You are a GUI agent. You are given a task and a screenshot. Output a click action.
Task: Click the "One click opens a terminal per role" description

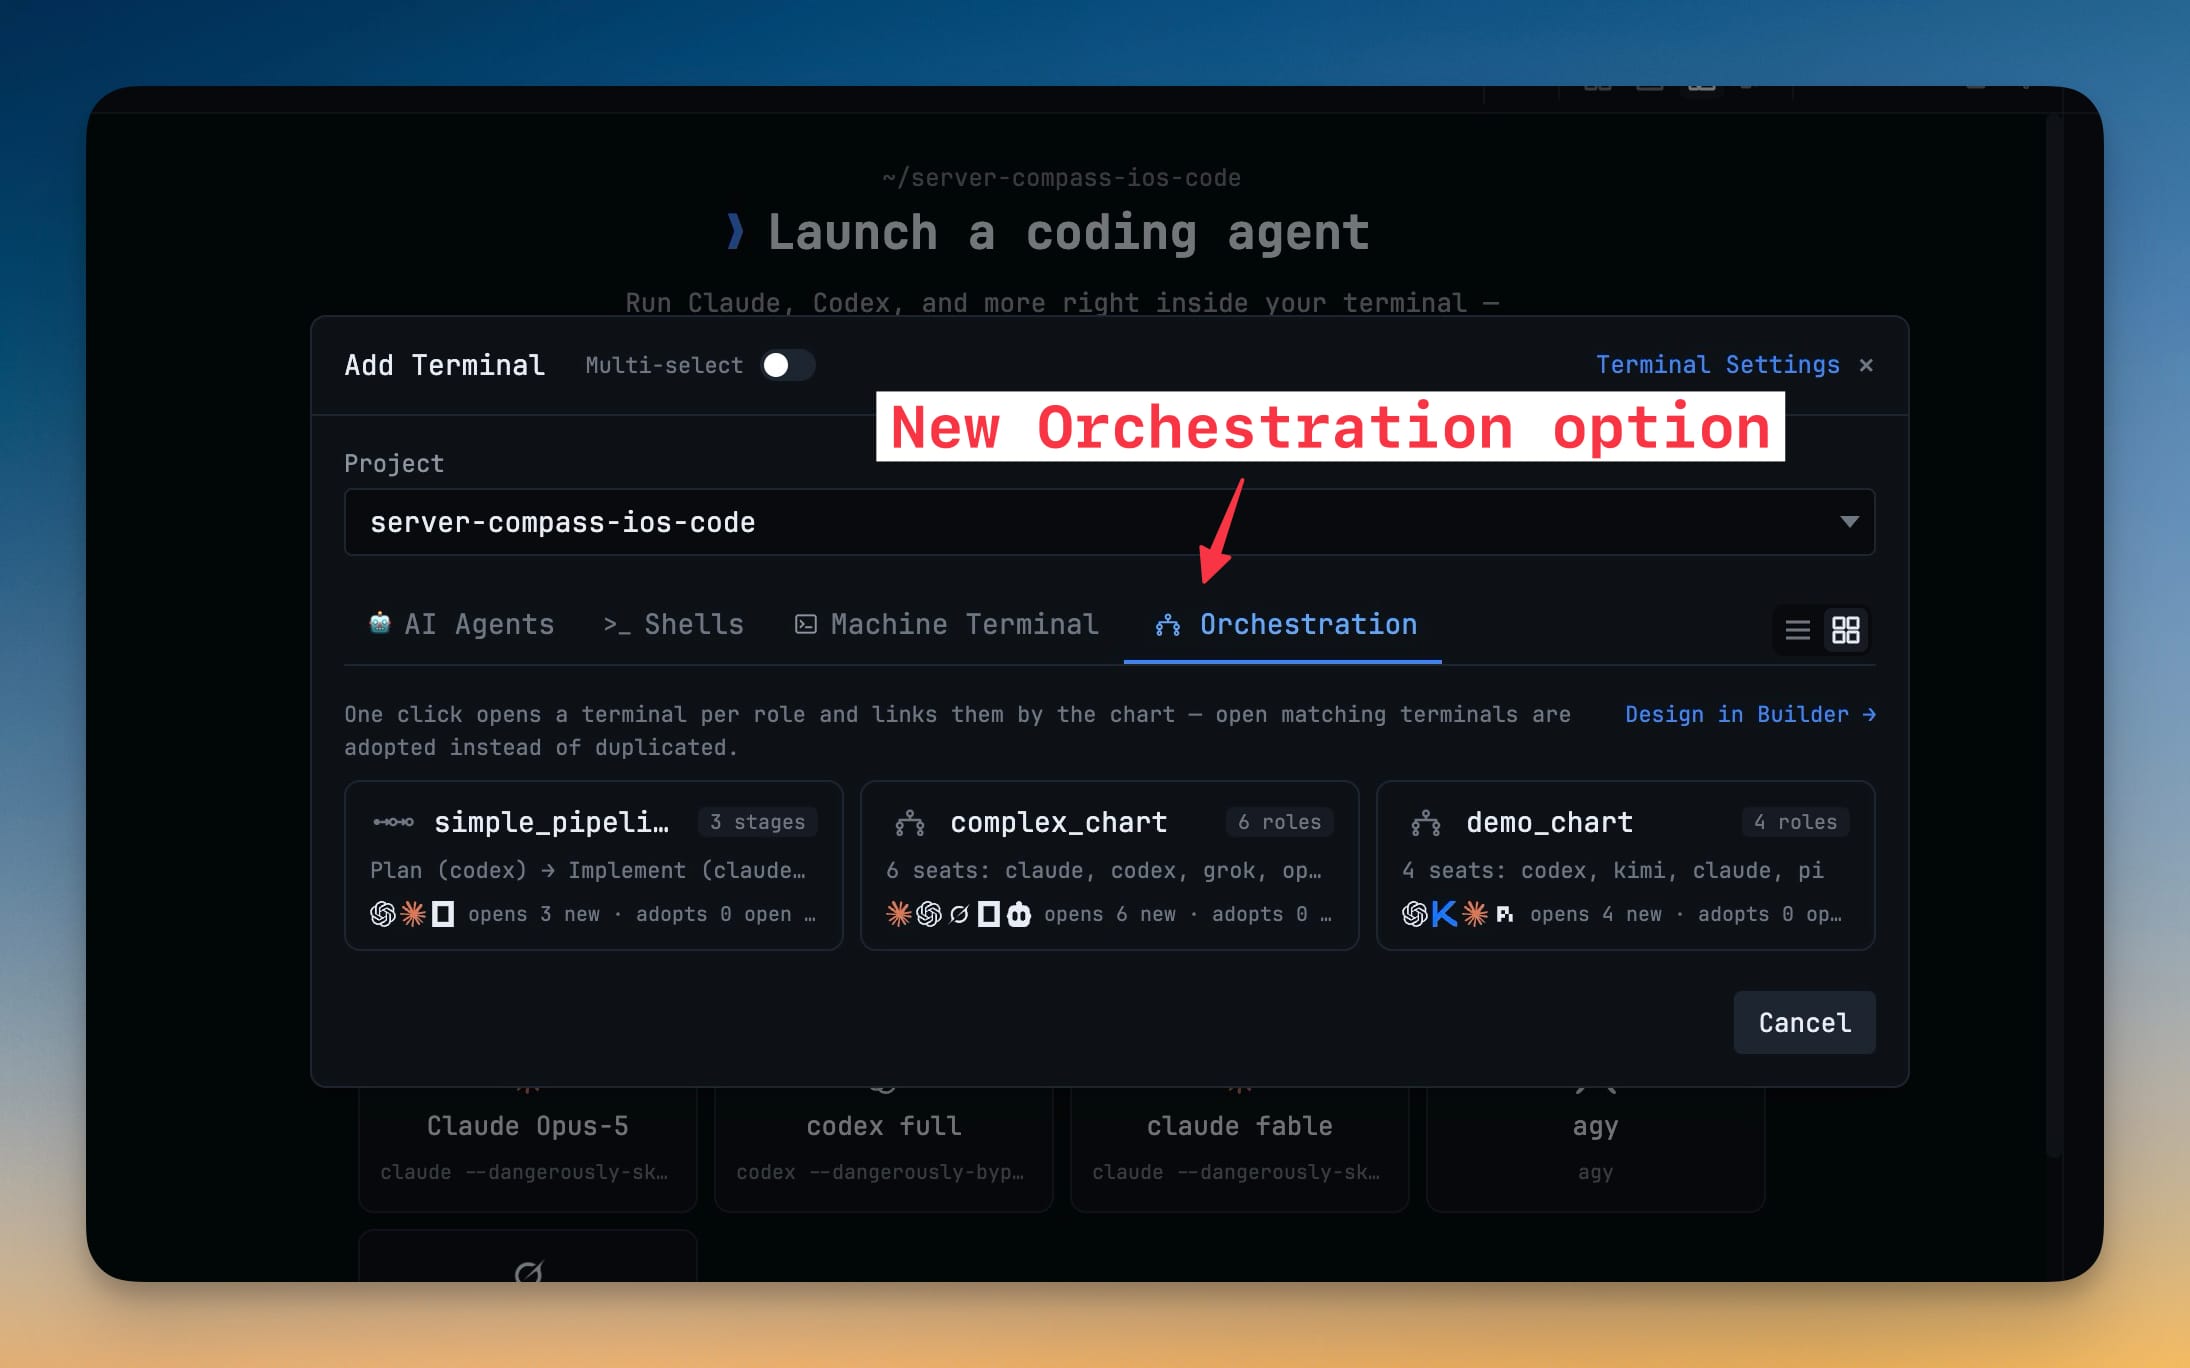(957, 731)
